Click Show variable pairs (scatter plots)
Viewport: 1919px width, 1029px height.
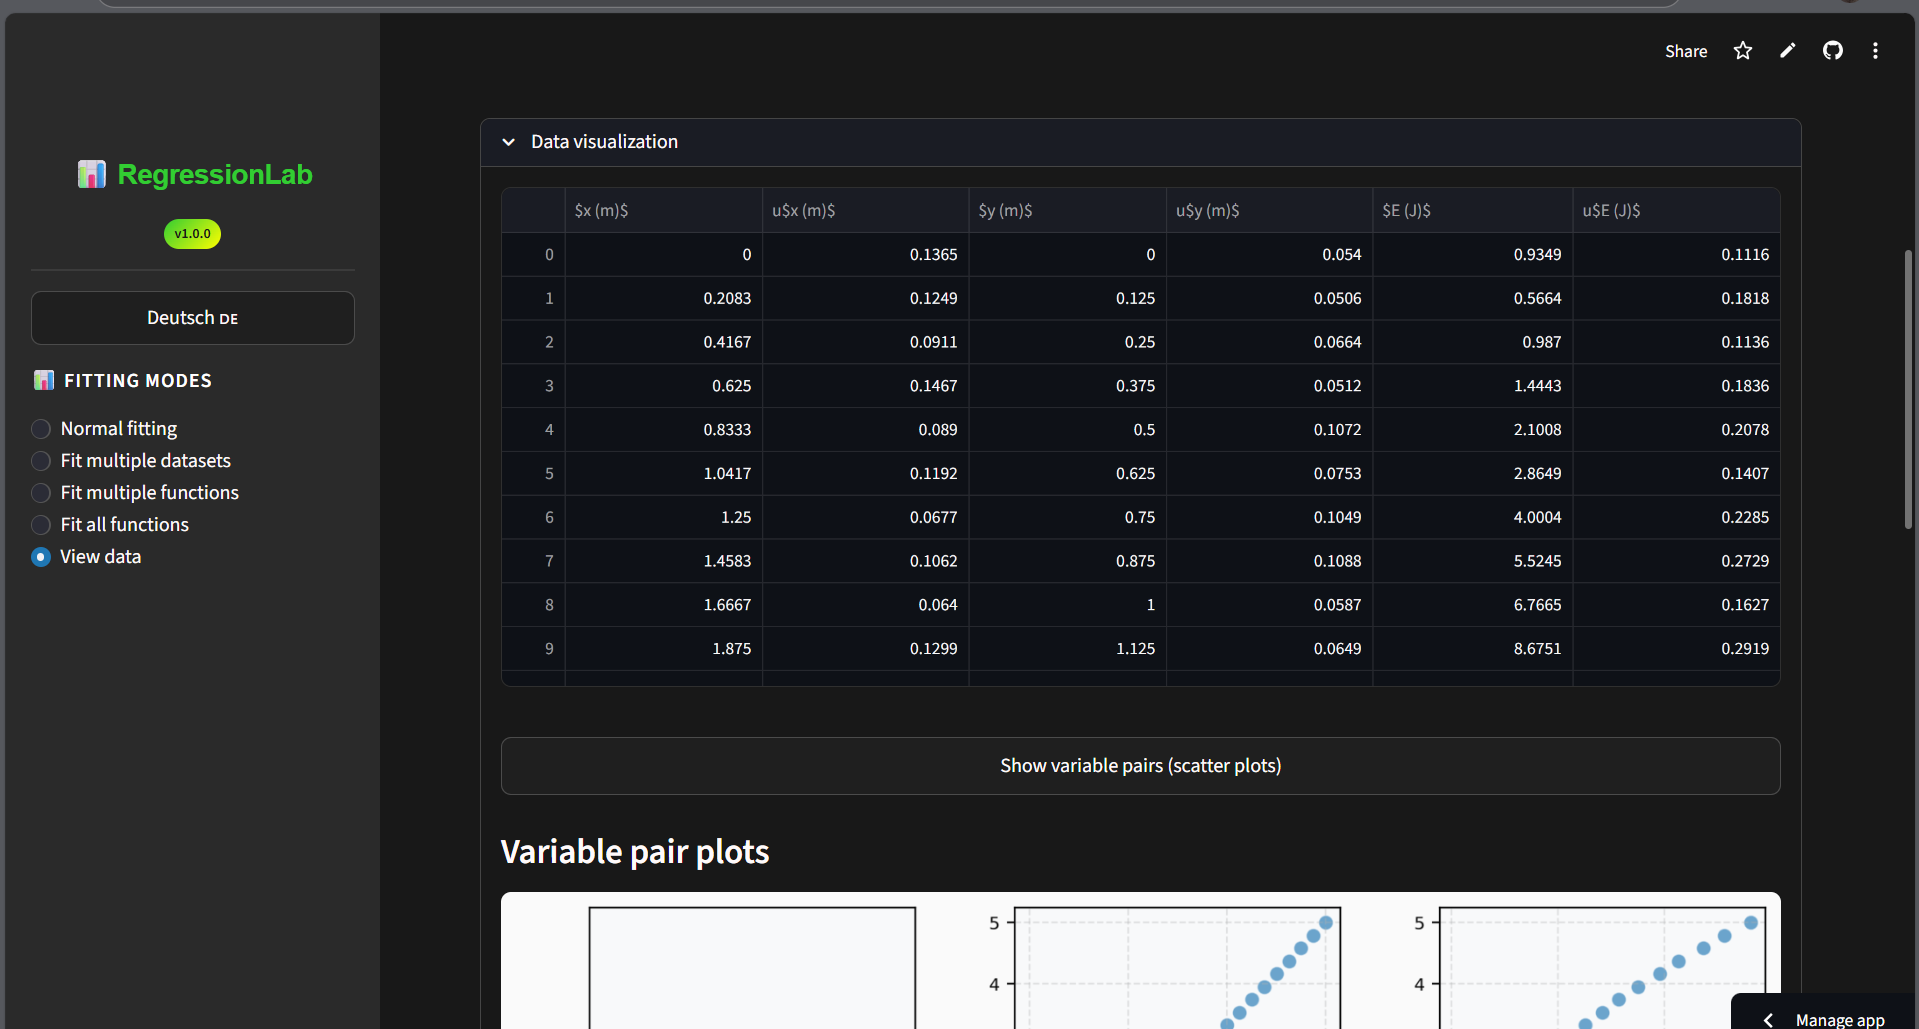pyautogui.click(x=1141, y=766)
